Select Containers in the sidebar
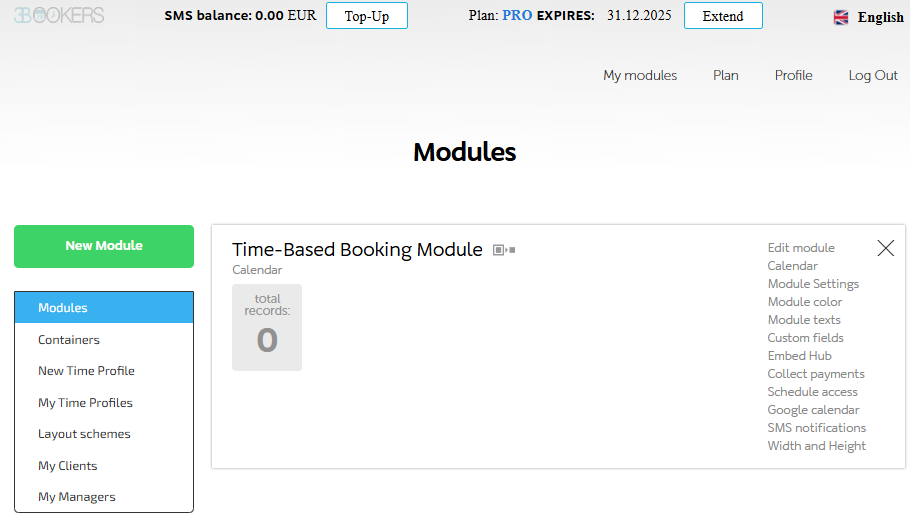 [69, 340]
